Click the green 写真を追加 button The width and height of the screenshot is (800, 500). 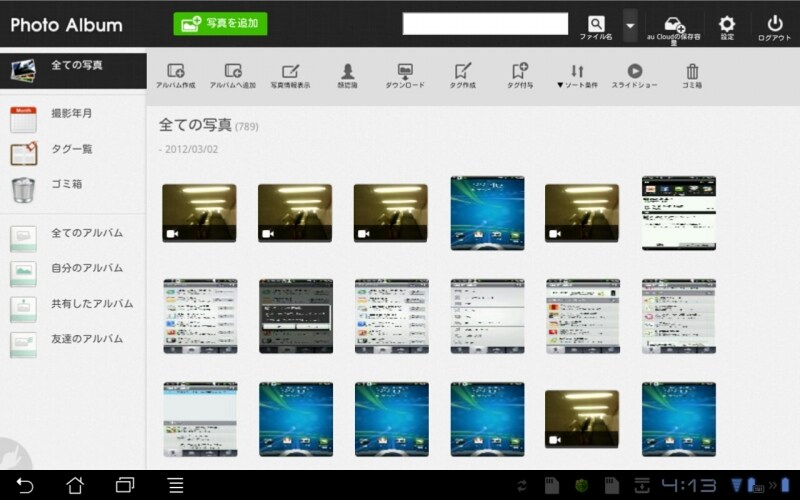tap(220, 24)
